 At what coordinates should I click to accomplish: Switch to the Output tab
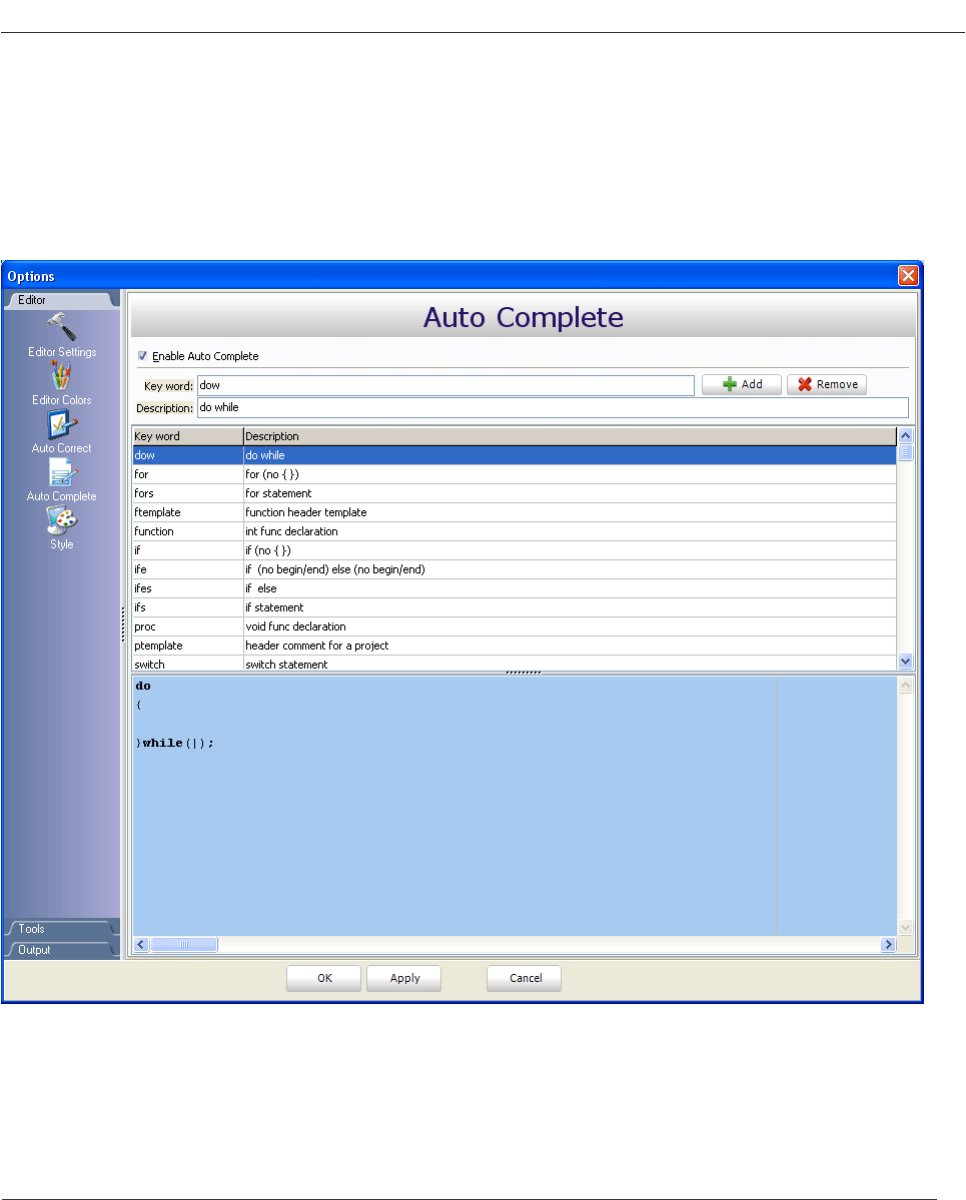coord(62,950)
